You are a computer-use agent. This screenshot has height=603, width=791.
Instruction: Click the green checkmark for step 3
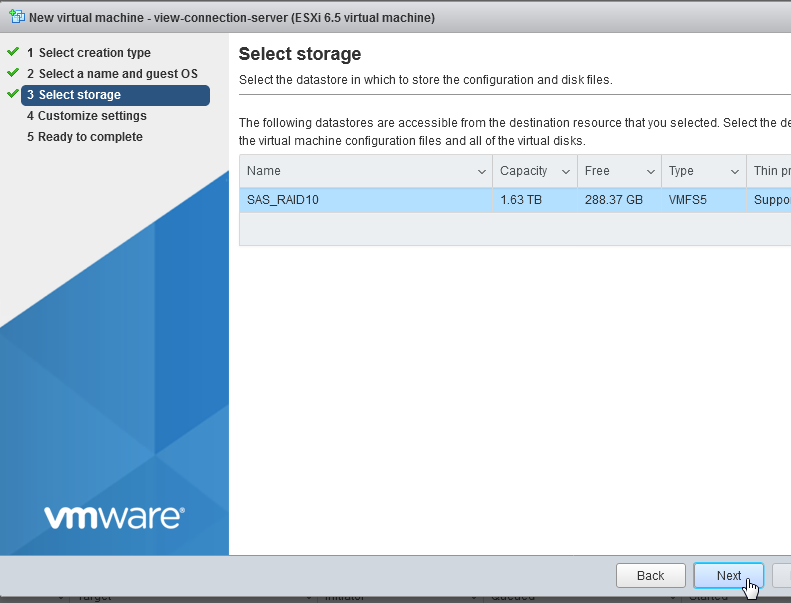pos(13,93)
